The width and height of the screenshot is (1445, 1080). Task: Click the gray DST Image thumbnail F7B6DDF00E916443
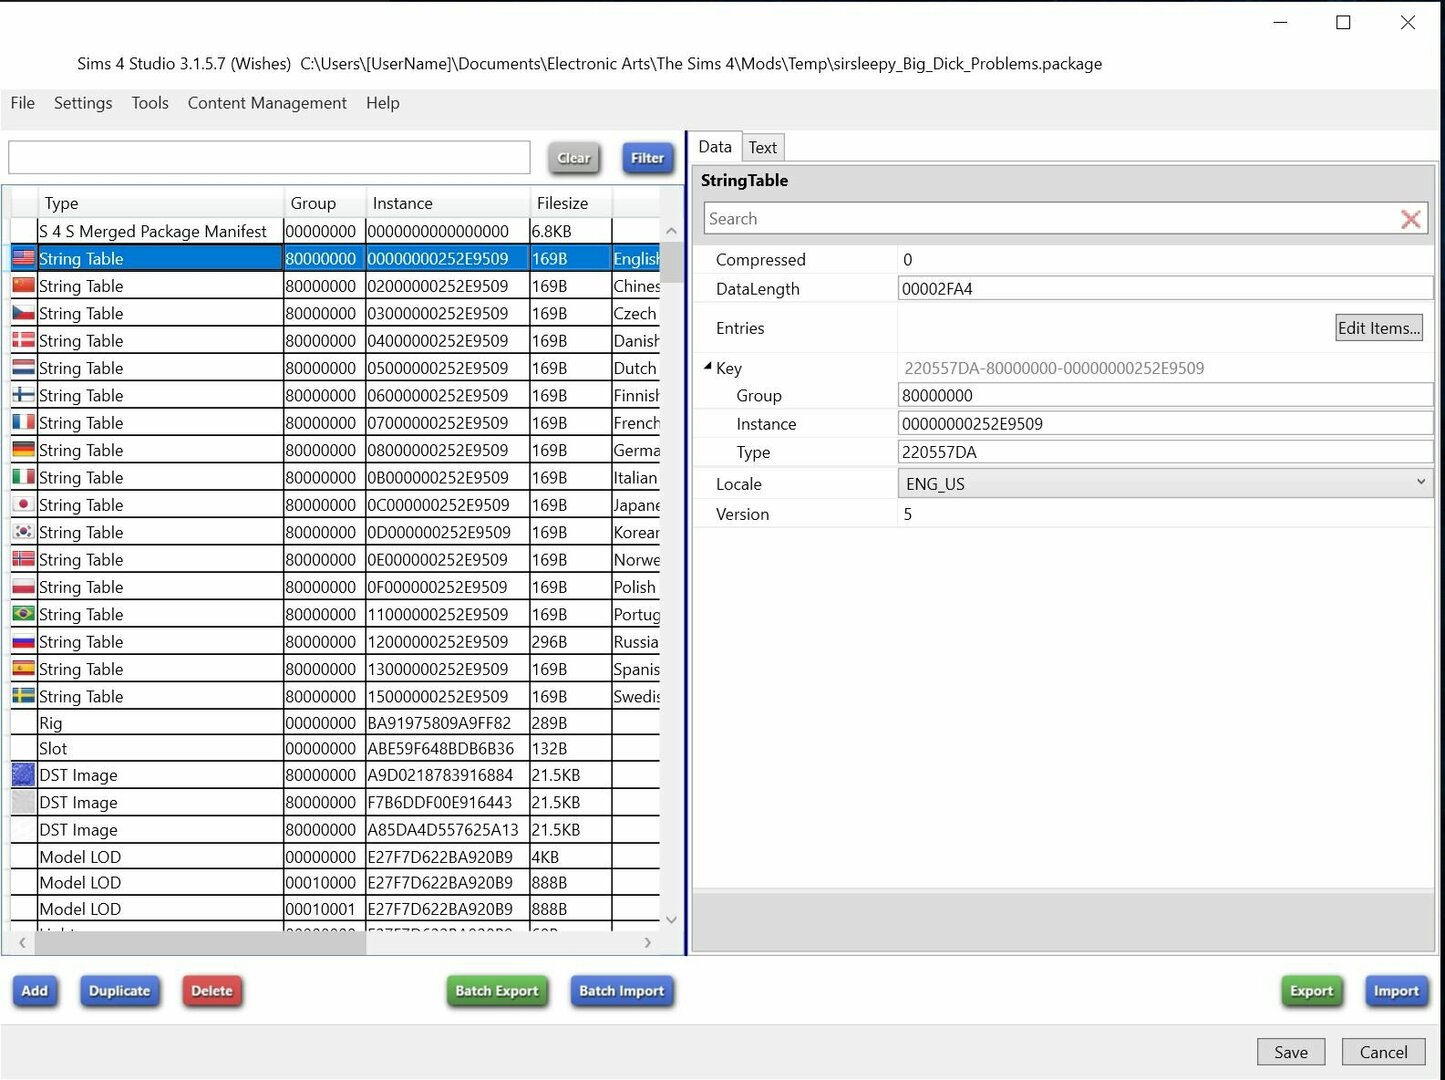click(x=24, y=801)
